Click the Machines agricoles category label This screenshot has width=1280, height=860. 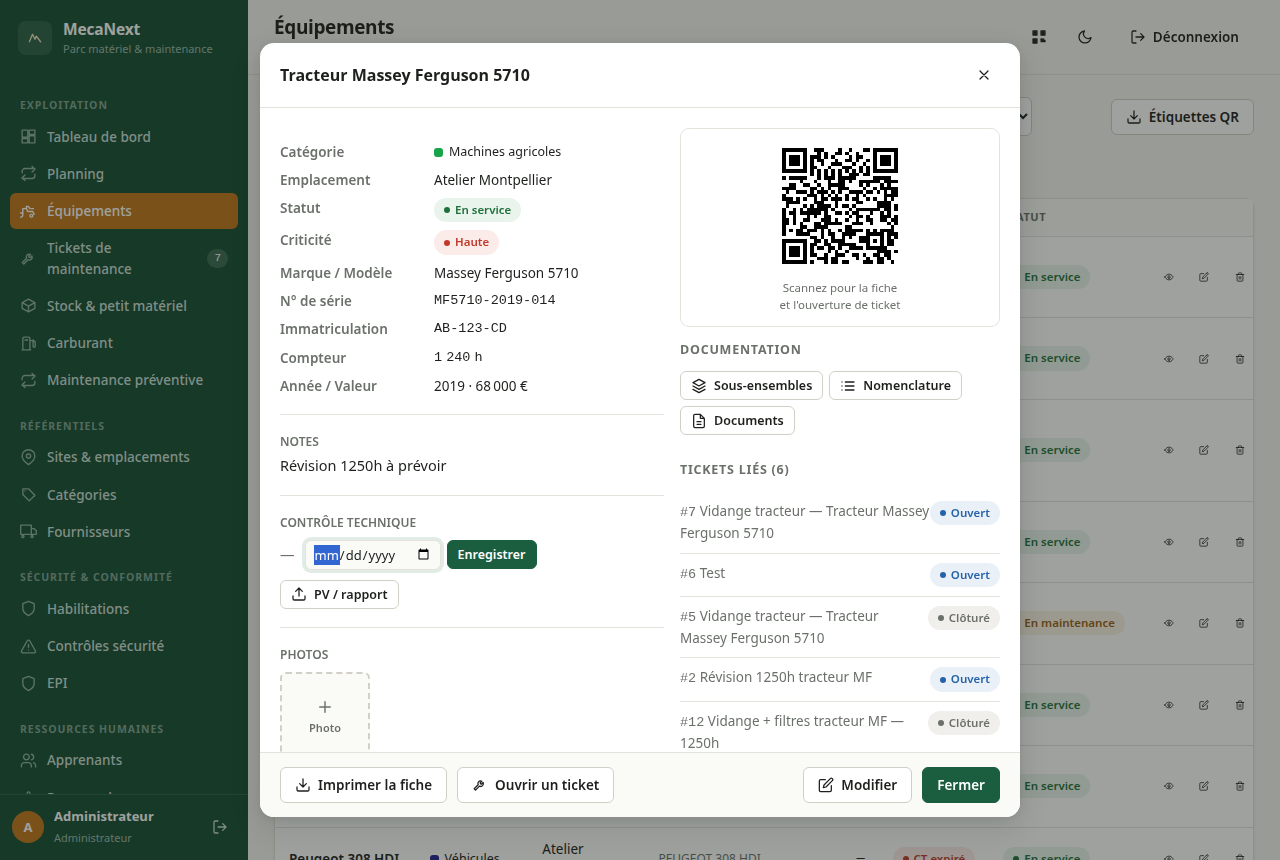tap(504, 152)
